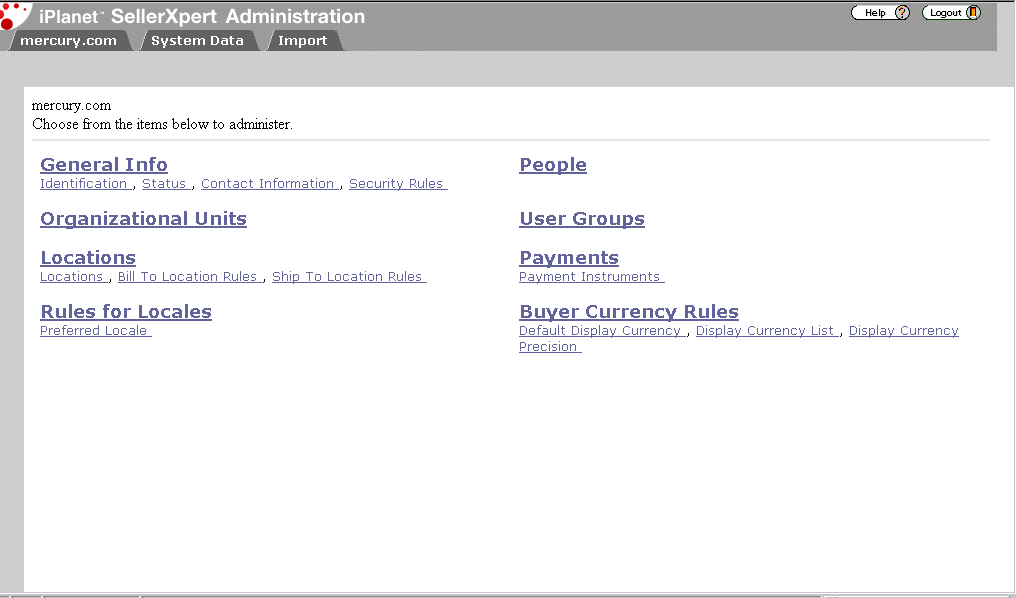Open the Default Display Currency link

pyautogui.click(x=602, y=330)
